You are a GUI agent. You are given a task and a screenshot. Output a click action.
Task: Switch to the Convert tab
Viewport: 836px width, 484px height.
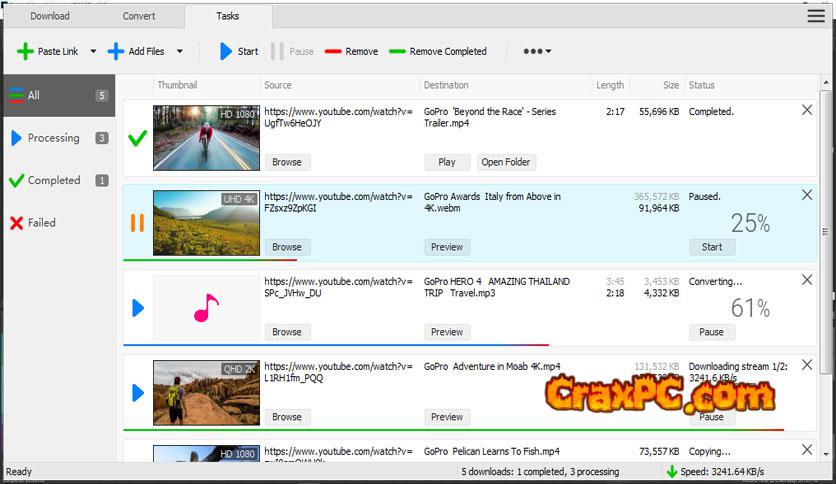click(x=139, y=16)
